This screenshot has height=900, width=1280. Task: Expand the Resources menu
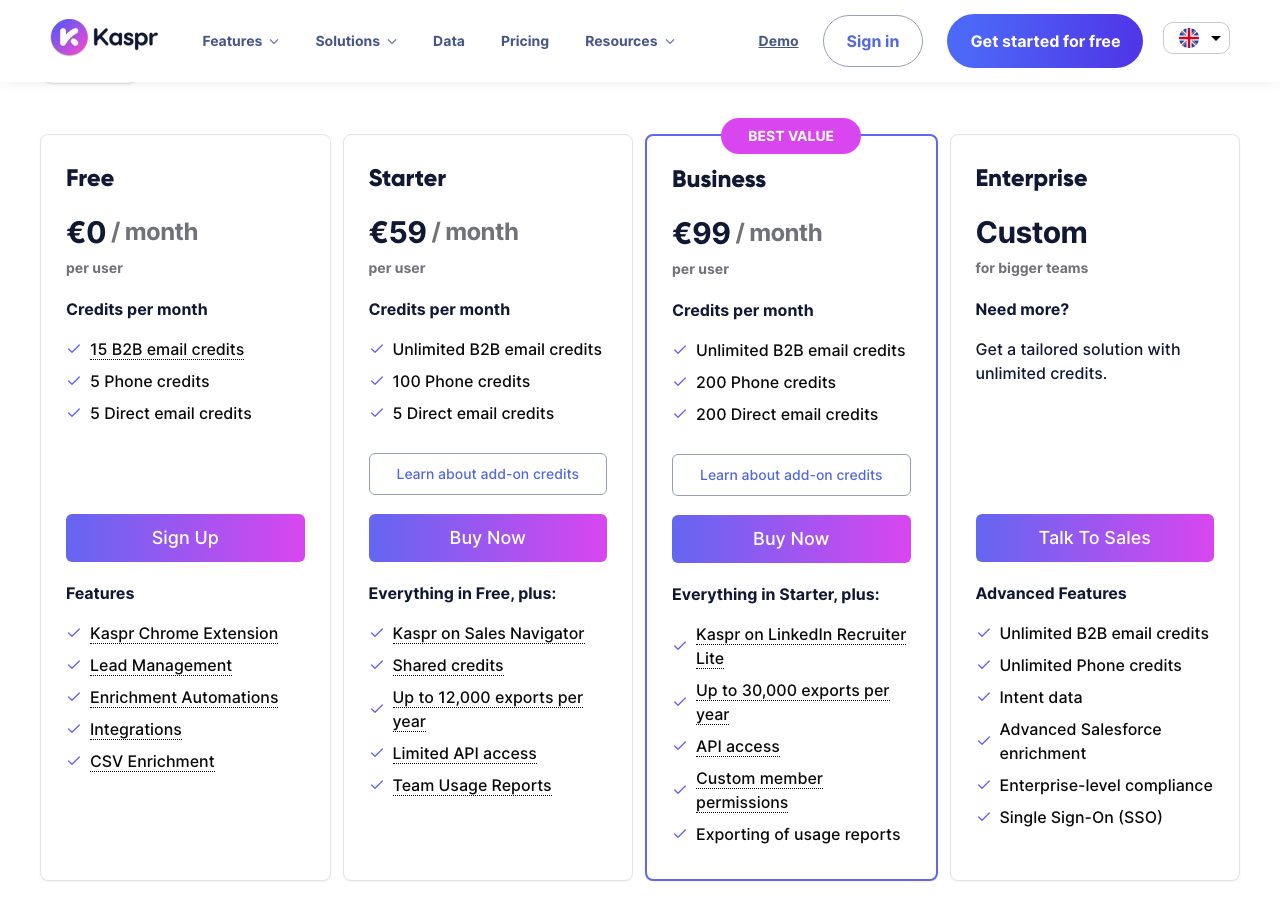point(630,41)
